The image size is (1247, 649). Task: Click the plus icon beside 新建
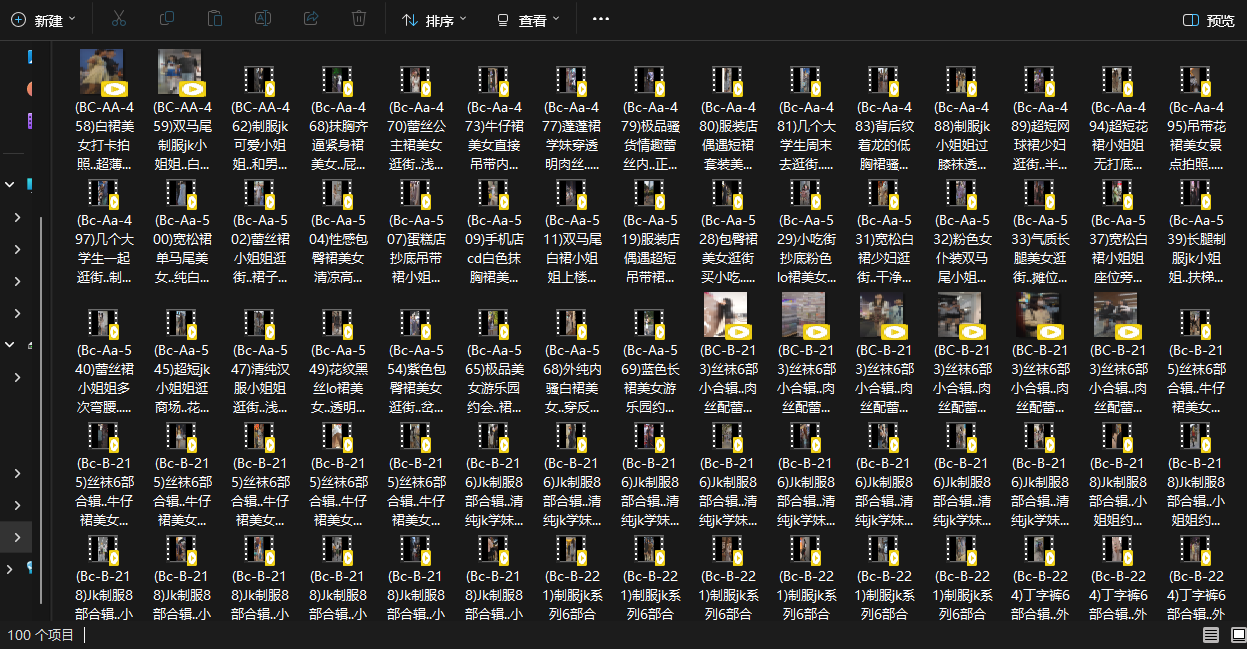click(x=18, y=20)
